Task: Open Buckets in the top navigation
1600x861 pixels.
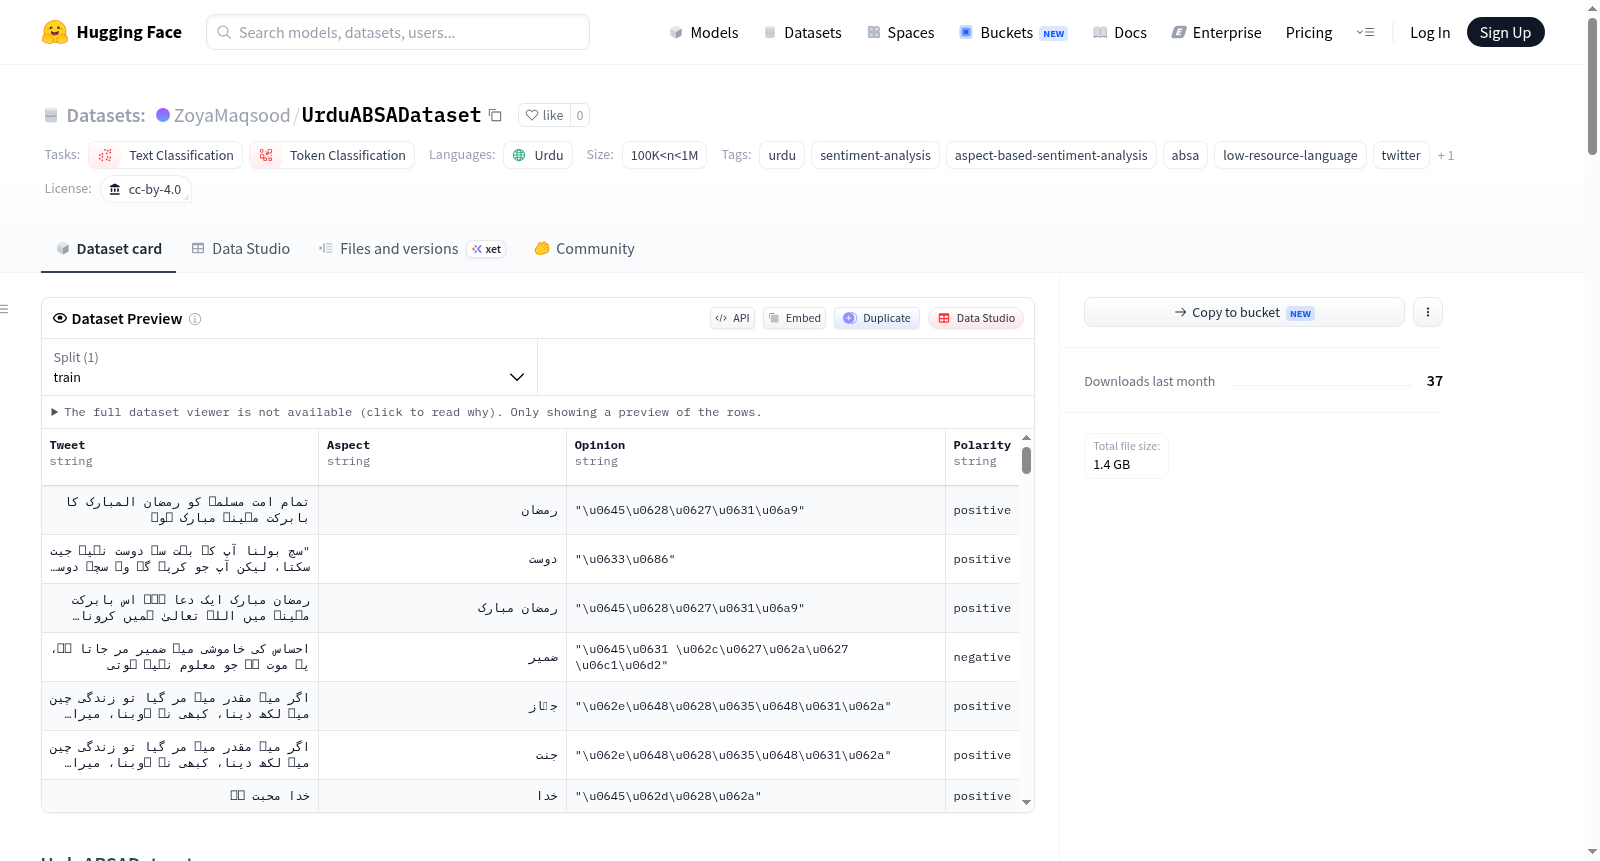Action: pyautogui.click(x=1013, y=32)
